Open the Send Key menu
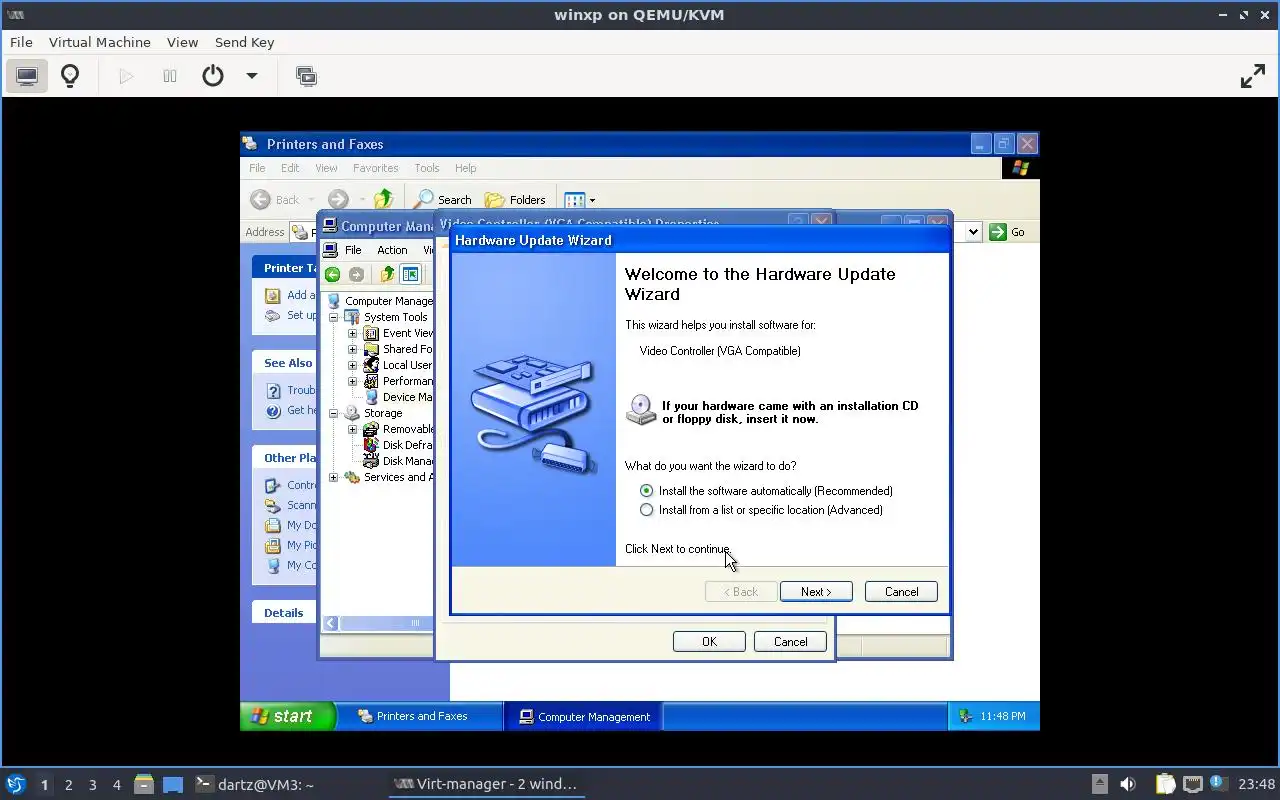Viewport: 1280px width, 800px height. 244,42
